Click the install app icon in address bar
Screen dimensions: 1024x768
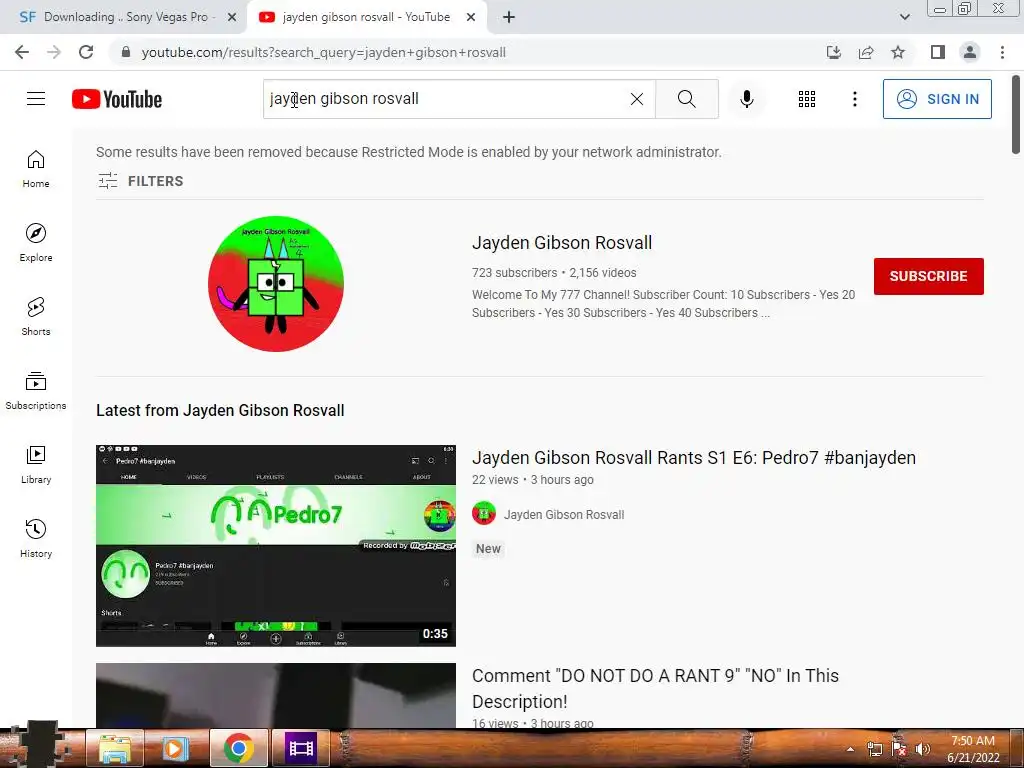click(x=833, y=52)
